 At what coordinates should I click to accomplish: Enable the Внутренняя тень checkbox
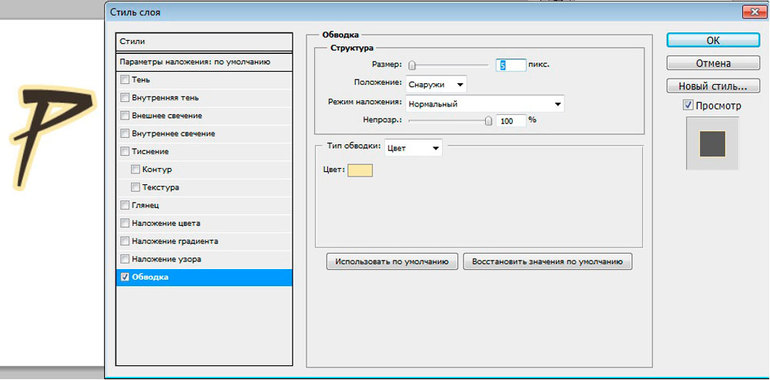125,98
